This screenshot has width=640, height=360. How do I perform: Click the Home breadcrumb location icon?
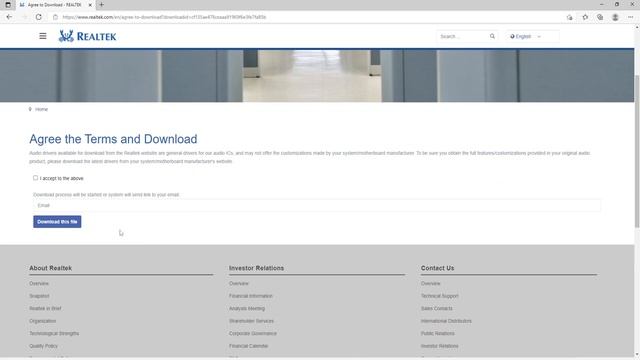30,109
